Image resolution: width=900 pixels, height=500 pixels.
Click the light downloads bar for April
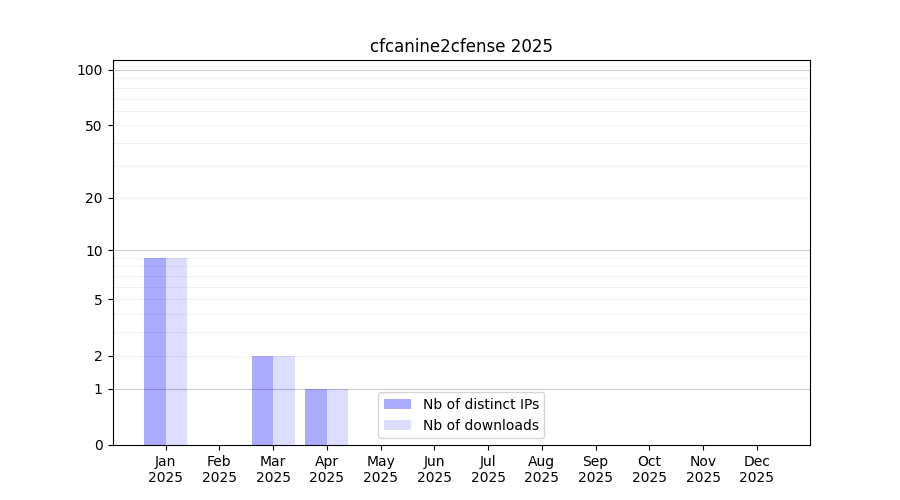tap(337, 417)
